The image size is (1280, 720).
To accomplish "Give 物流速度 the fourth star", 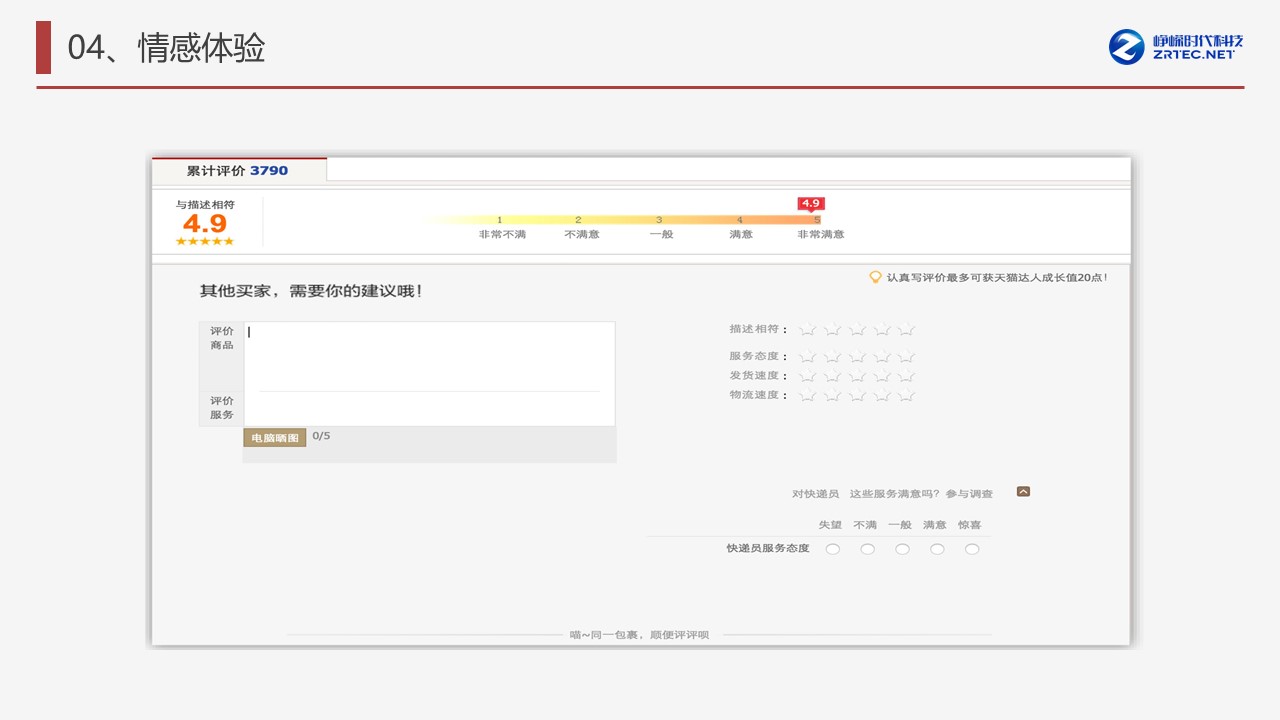I will click(882, 396).
